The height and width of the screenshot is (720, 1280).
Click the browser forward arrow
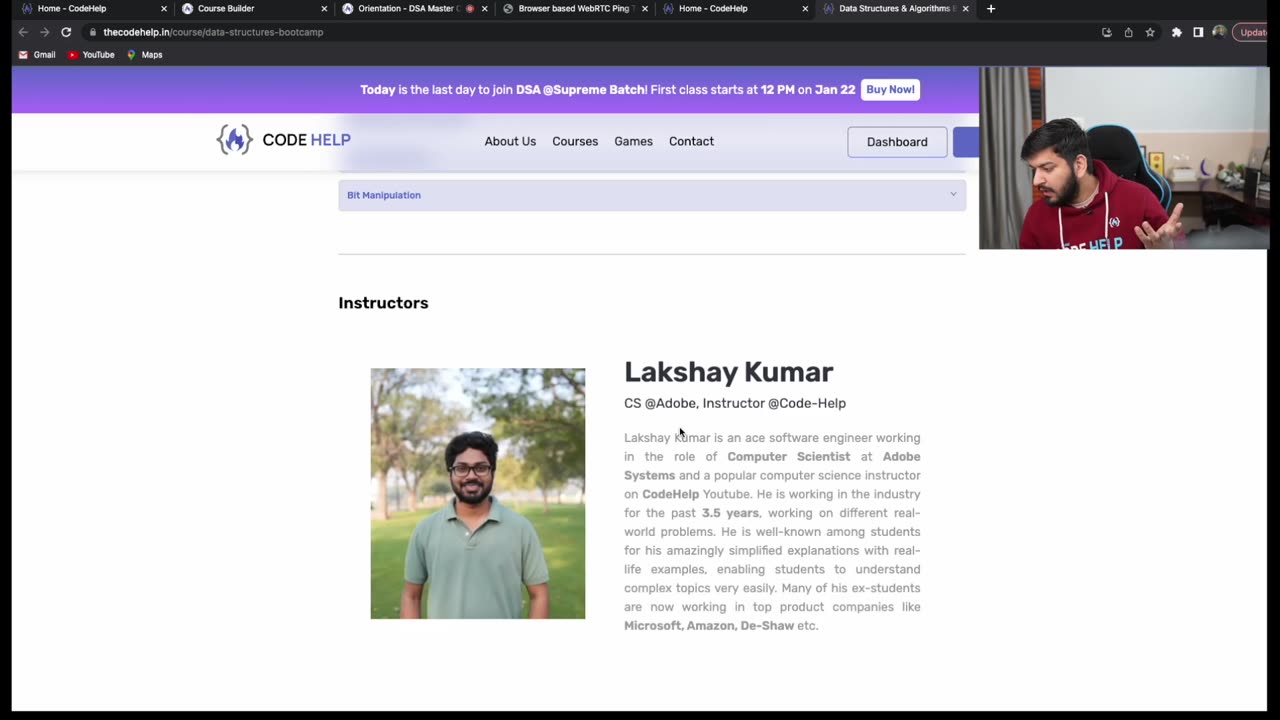tap(44, 32)
